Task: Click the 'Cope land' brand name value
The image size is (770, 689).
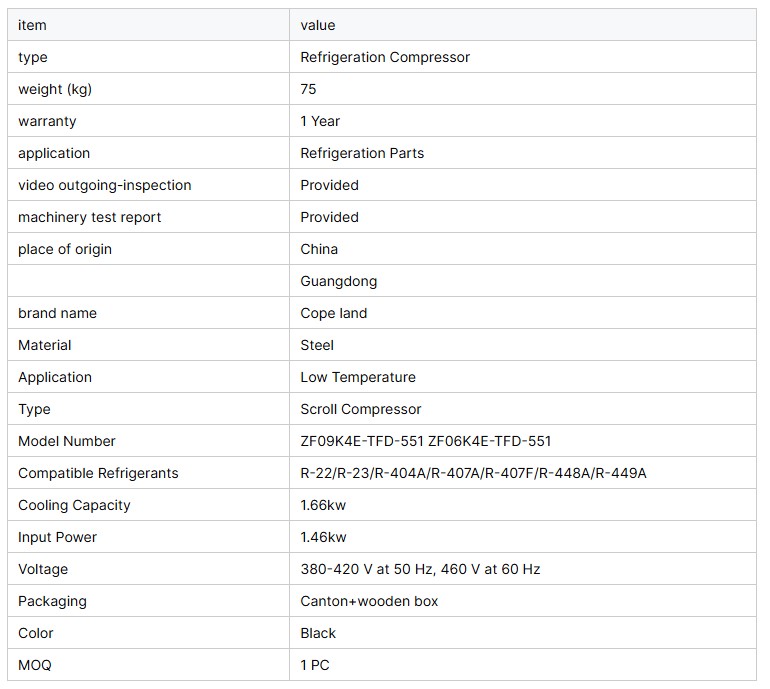Action: pyautogui.click(x=333, y=313)
